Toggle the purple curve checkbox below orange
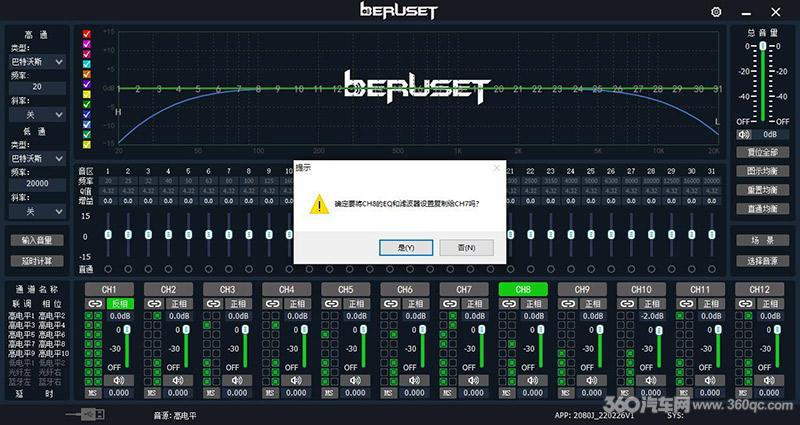The width and height of the screenshot is (800, 425). pyautogui.click(x=87, y=84)
